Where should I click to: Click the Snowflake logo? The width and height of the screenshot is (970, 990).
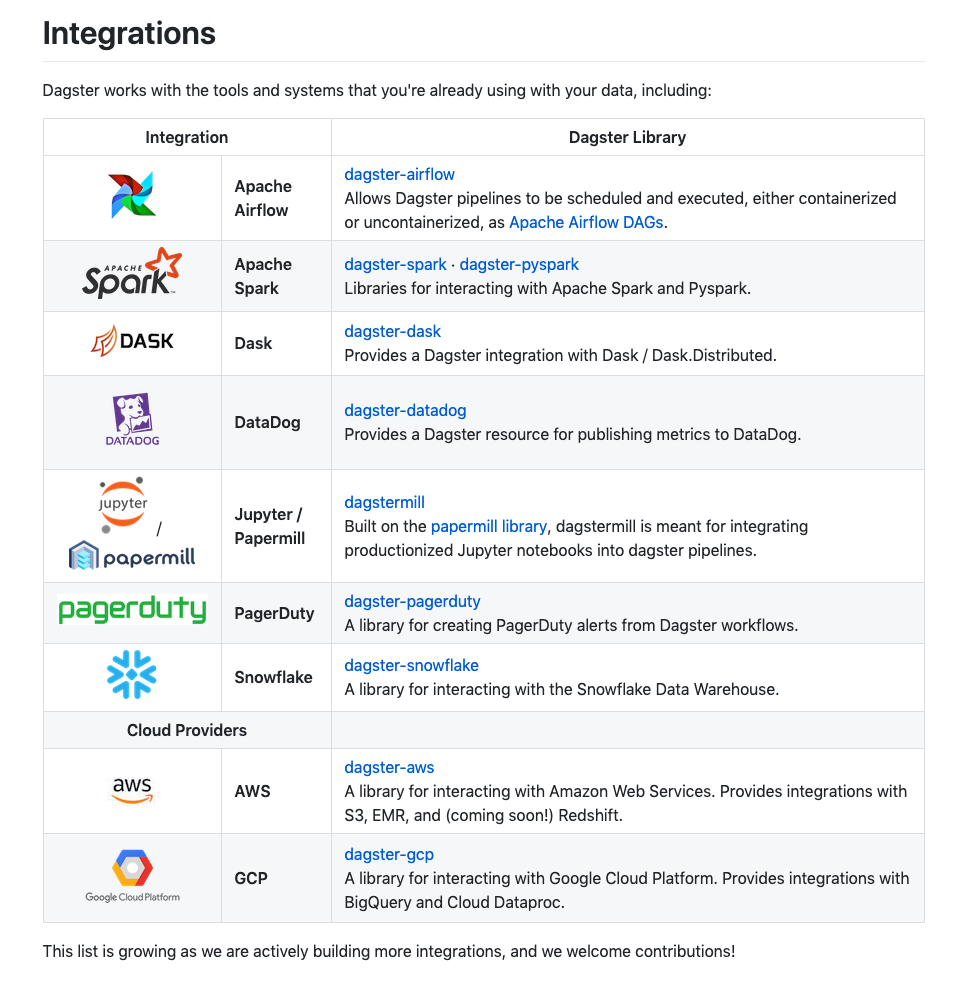point(132,674)
